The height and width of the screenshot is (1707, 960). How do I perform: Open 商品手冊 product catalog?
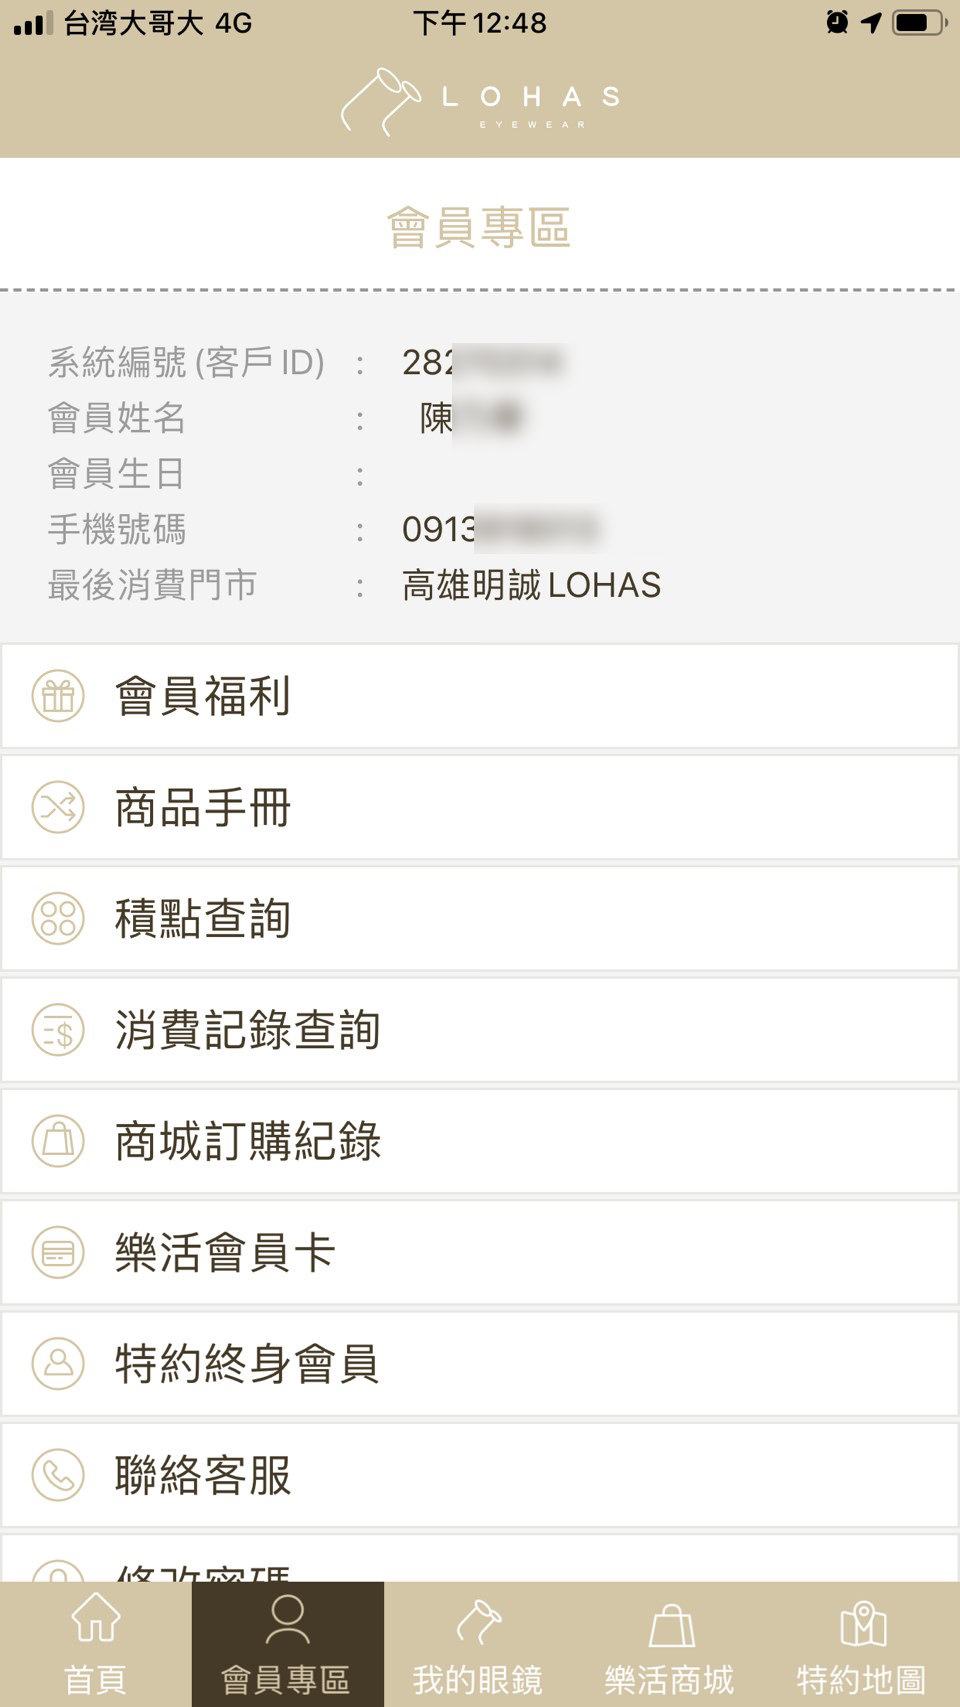click(480, 807)
